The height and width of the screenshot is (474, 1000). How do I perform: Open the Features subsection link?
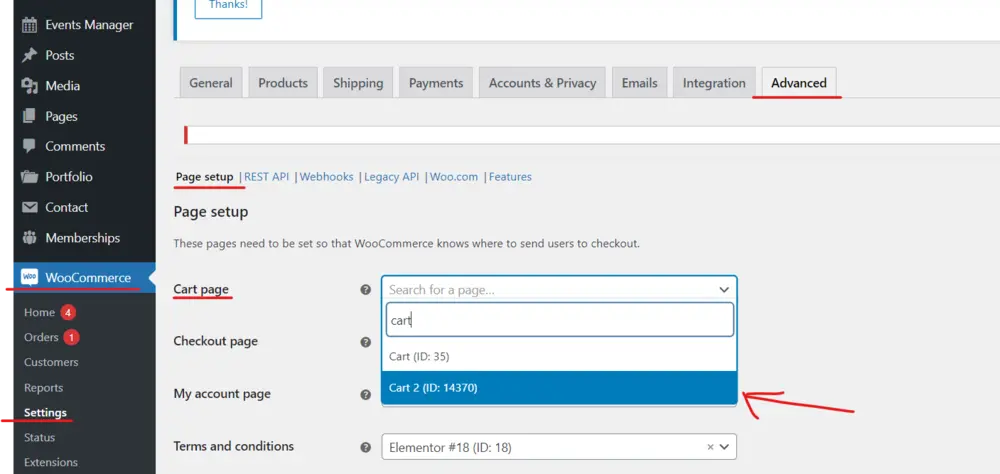pos(510,177)
